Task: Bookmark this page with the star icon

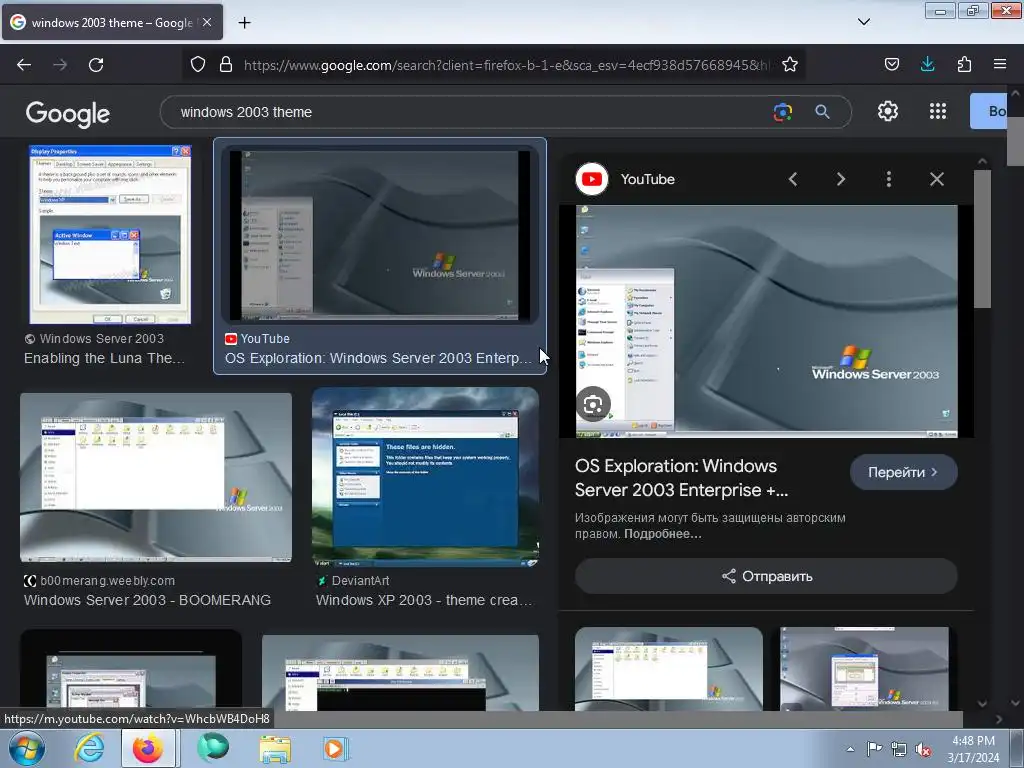Action: [x=790, y=64]
